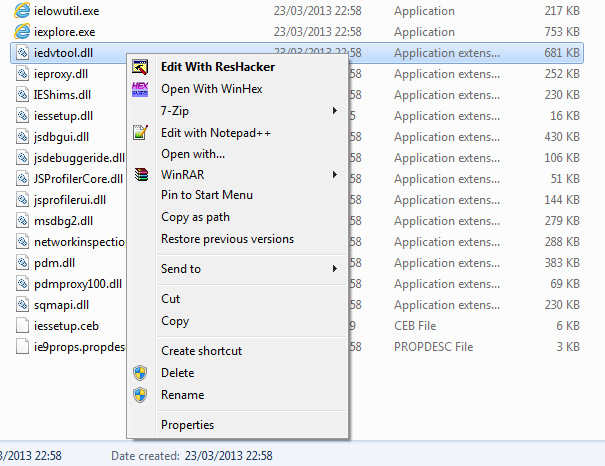Select file name JSProfilerCore.dll
Viewport: 605px width, 466px height.
(x=78, y=179)
